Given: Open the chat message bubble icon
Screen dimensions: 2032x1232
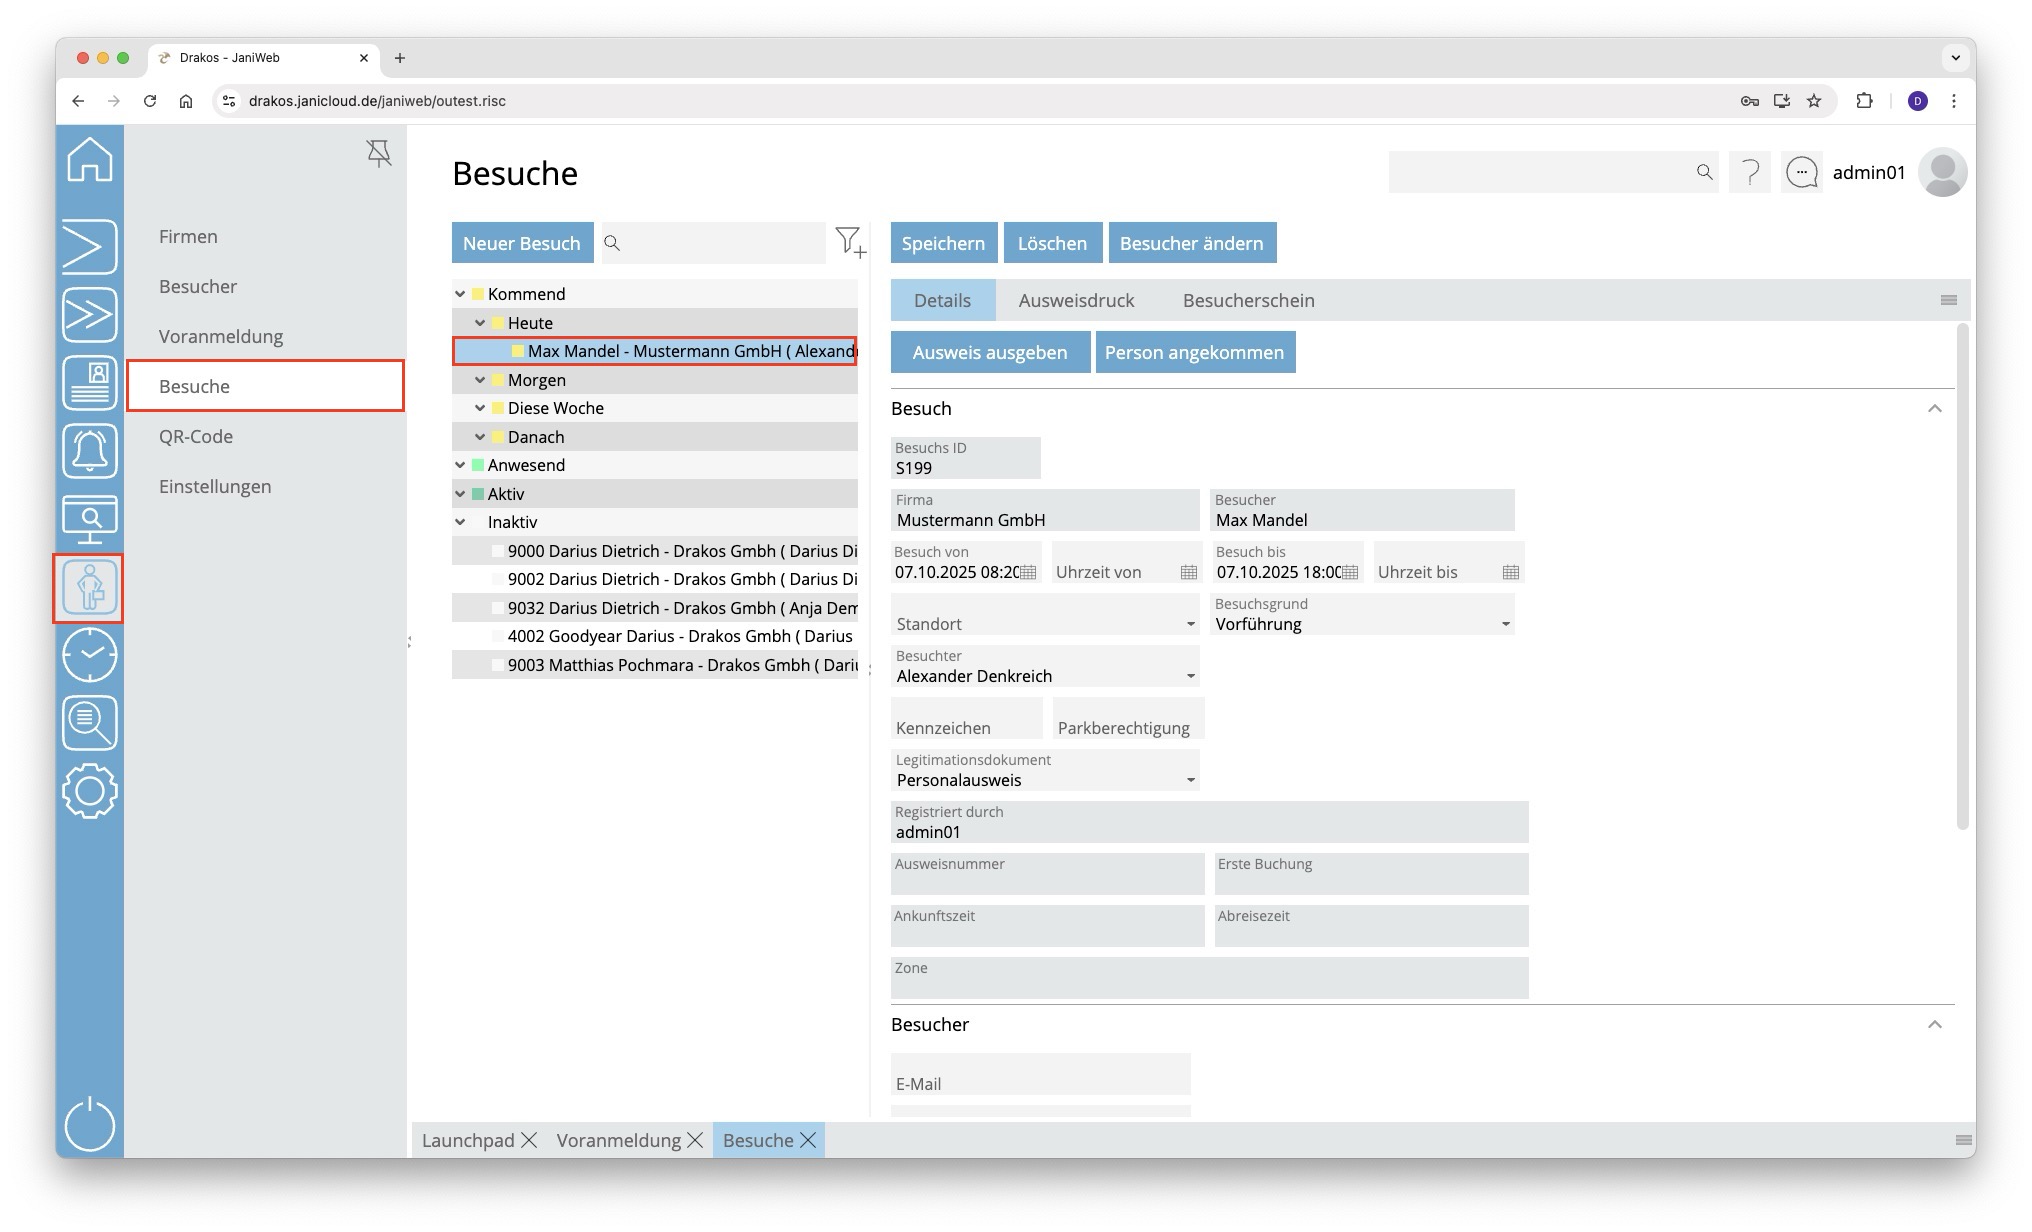Looking at the screenshot, I should [x=1802, y=173].
